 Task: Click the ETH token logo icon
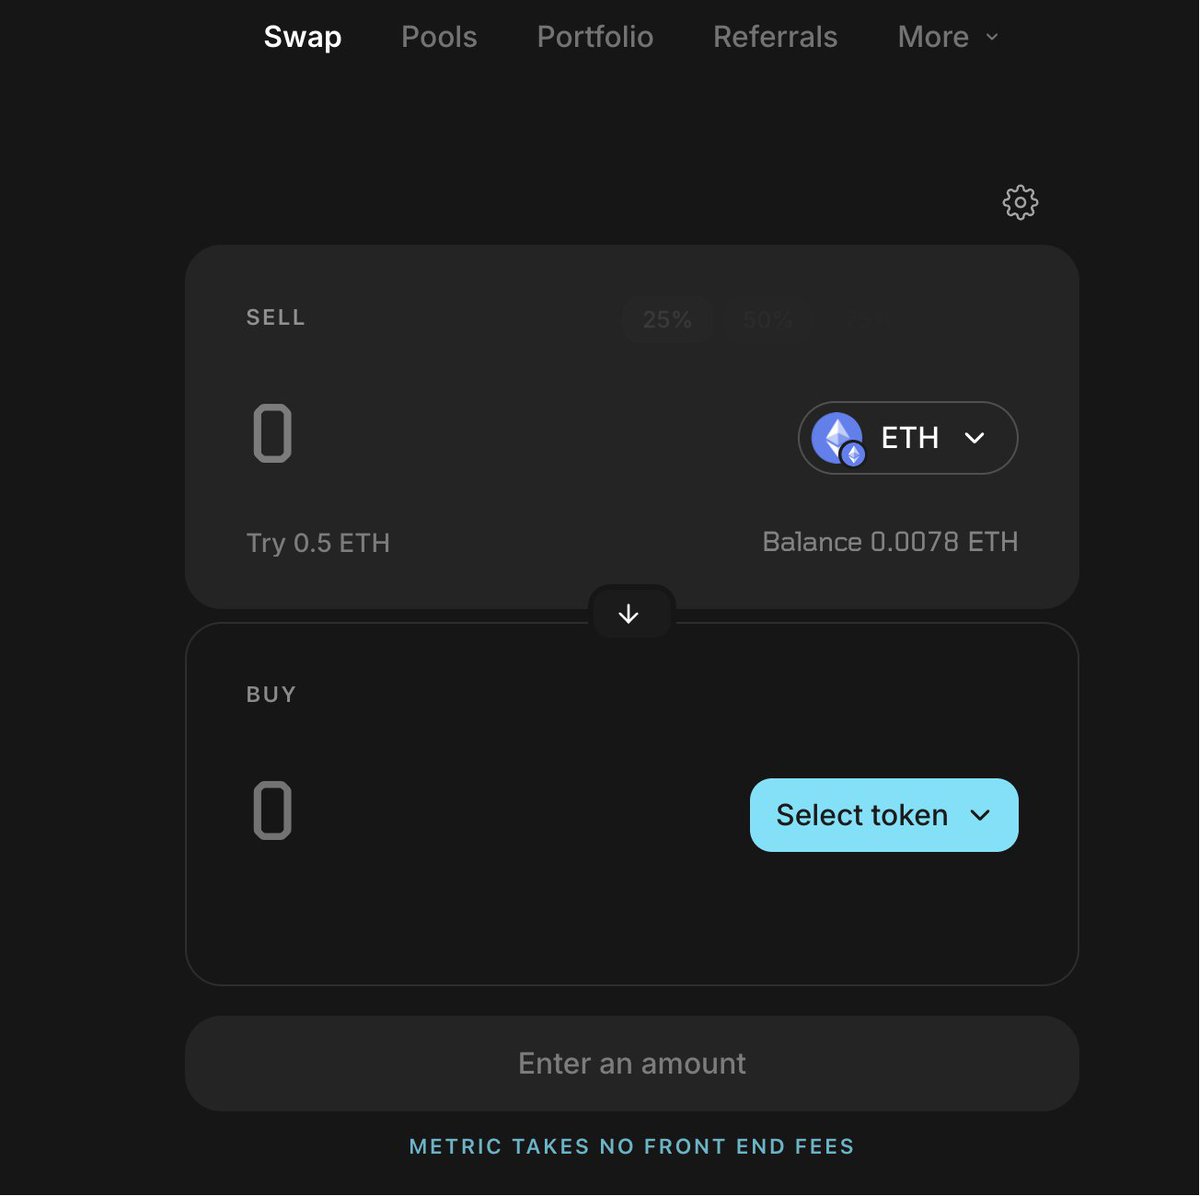coord(837,438)
